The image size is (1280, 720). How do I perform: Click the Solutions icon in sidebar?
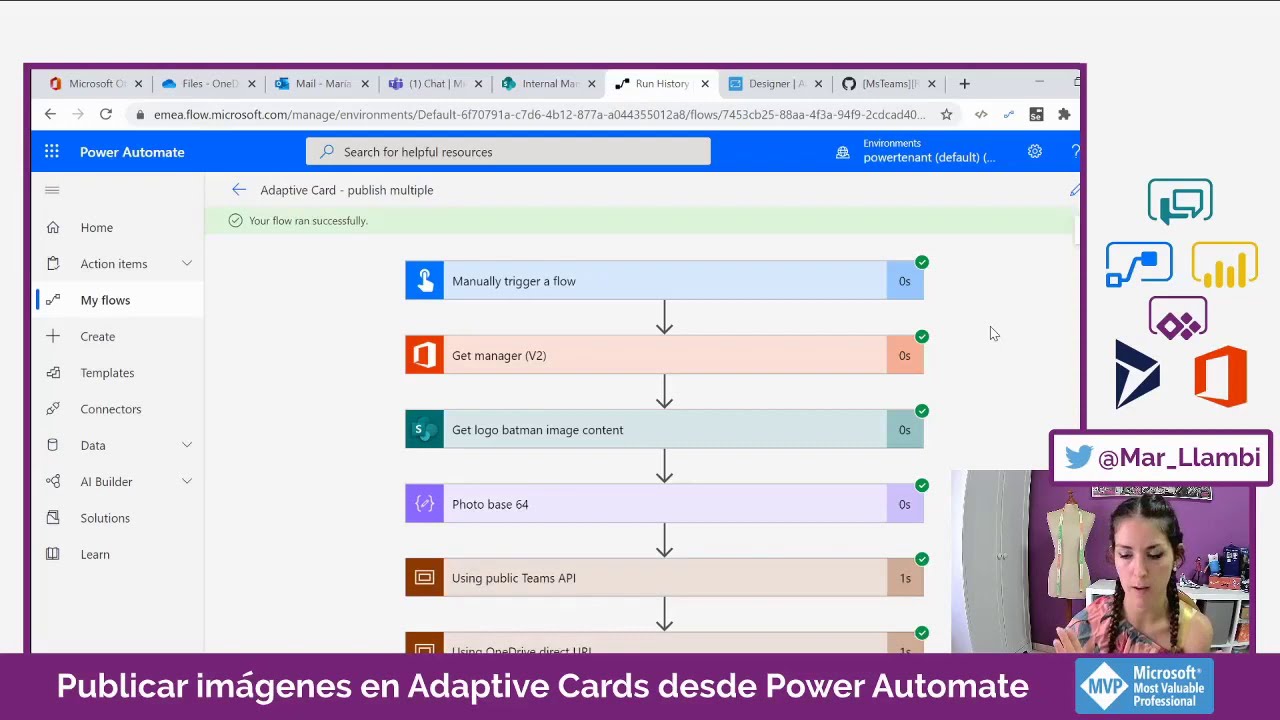tap(53, 518)
